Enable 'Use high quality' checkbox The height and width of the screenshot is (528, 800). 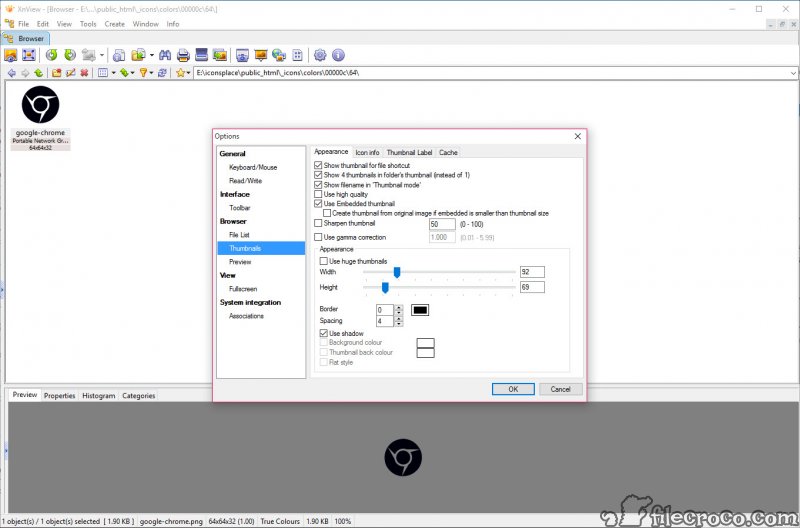click(318, 194)
